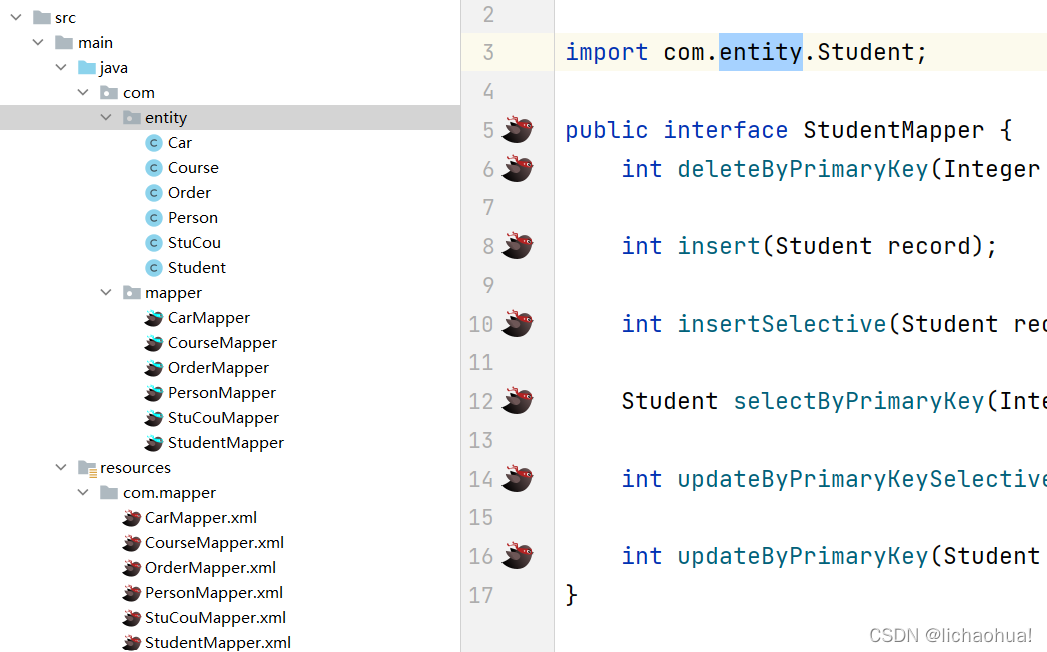1047x652 pixels.
Task: Click the gutter MyBatis icon on line 6
Action: (x=517, y=168)
